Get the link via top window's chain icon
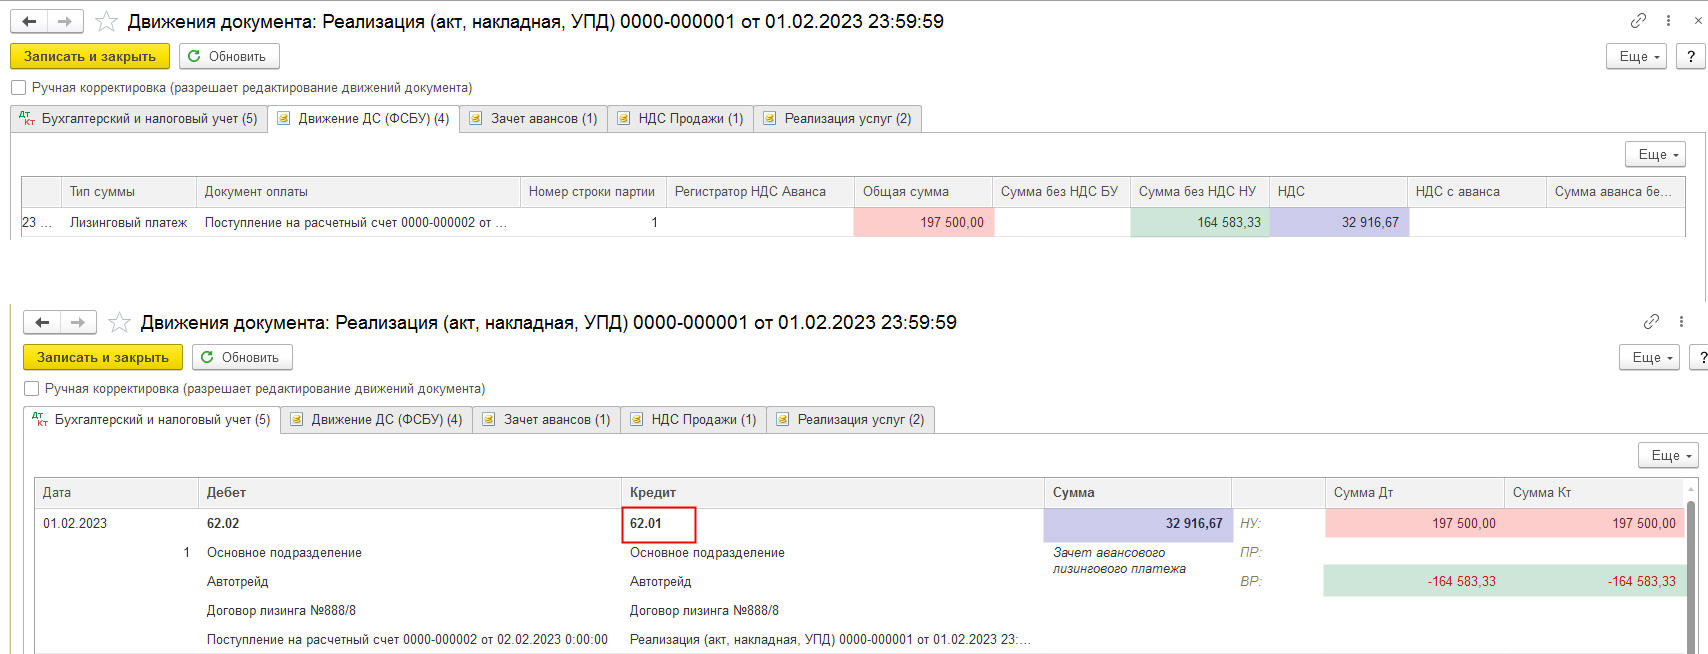 pos(1638,20)
